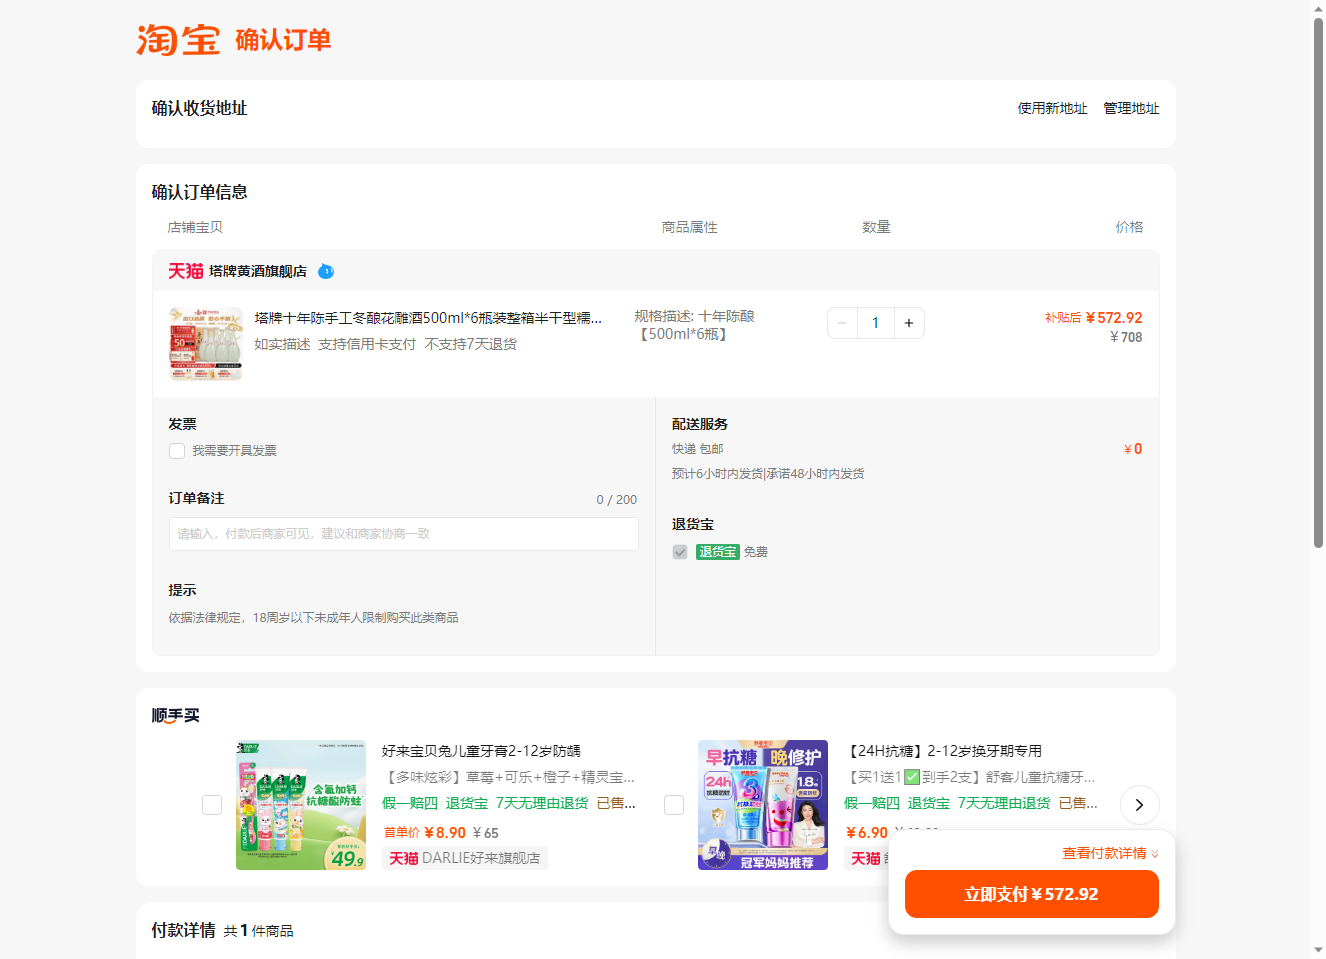Click the 支持信用卡支付 label
Screen dimensions: 1326x959
[367, 344]
